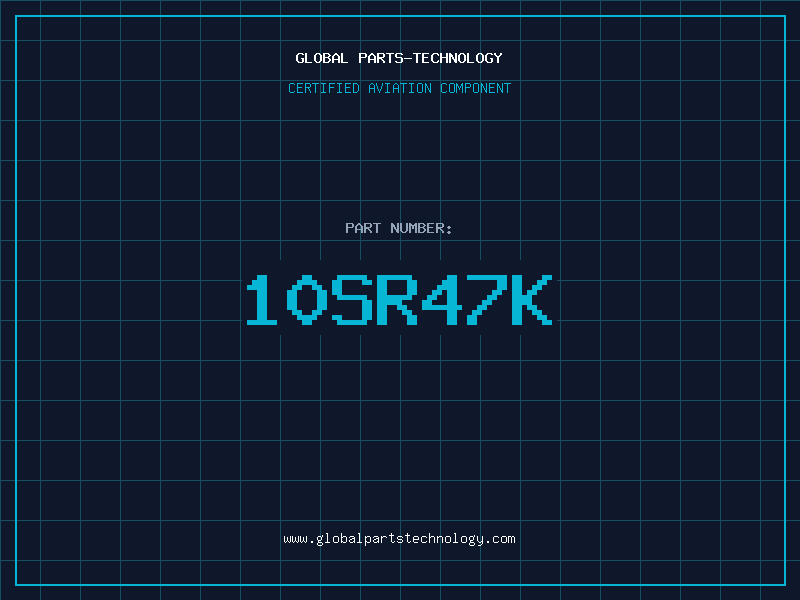800x600 pixels.
Task: Click the word "AVIATION" in the subtitle
Action: coord(400,88)
